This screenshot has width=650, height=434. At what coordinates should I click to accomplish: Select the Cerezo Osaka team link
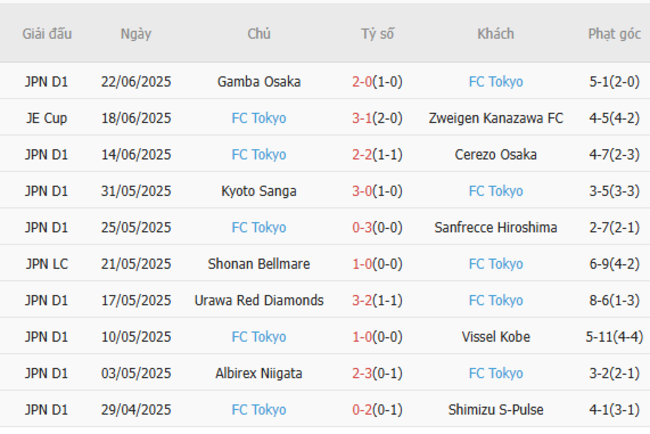tap(495, 155)
